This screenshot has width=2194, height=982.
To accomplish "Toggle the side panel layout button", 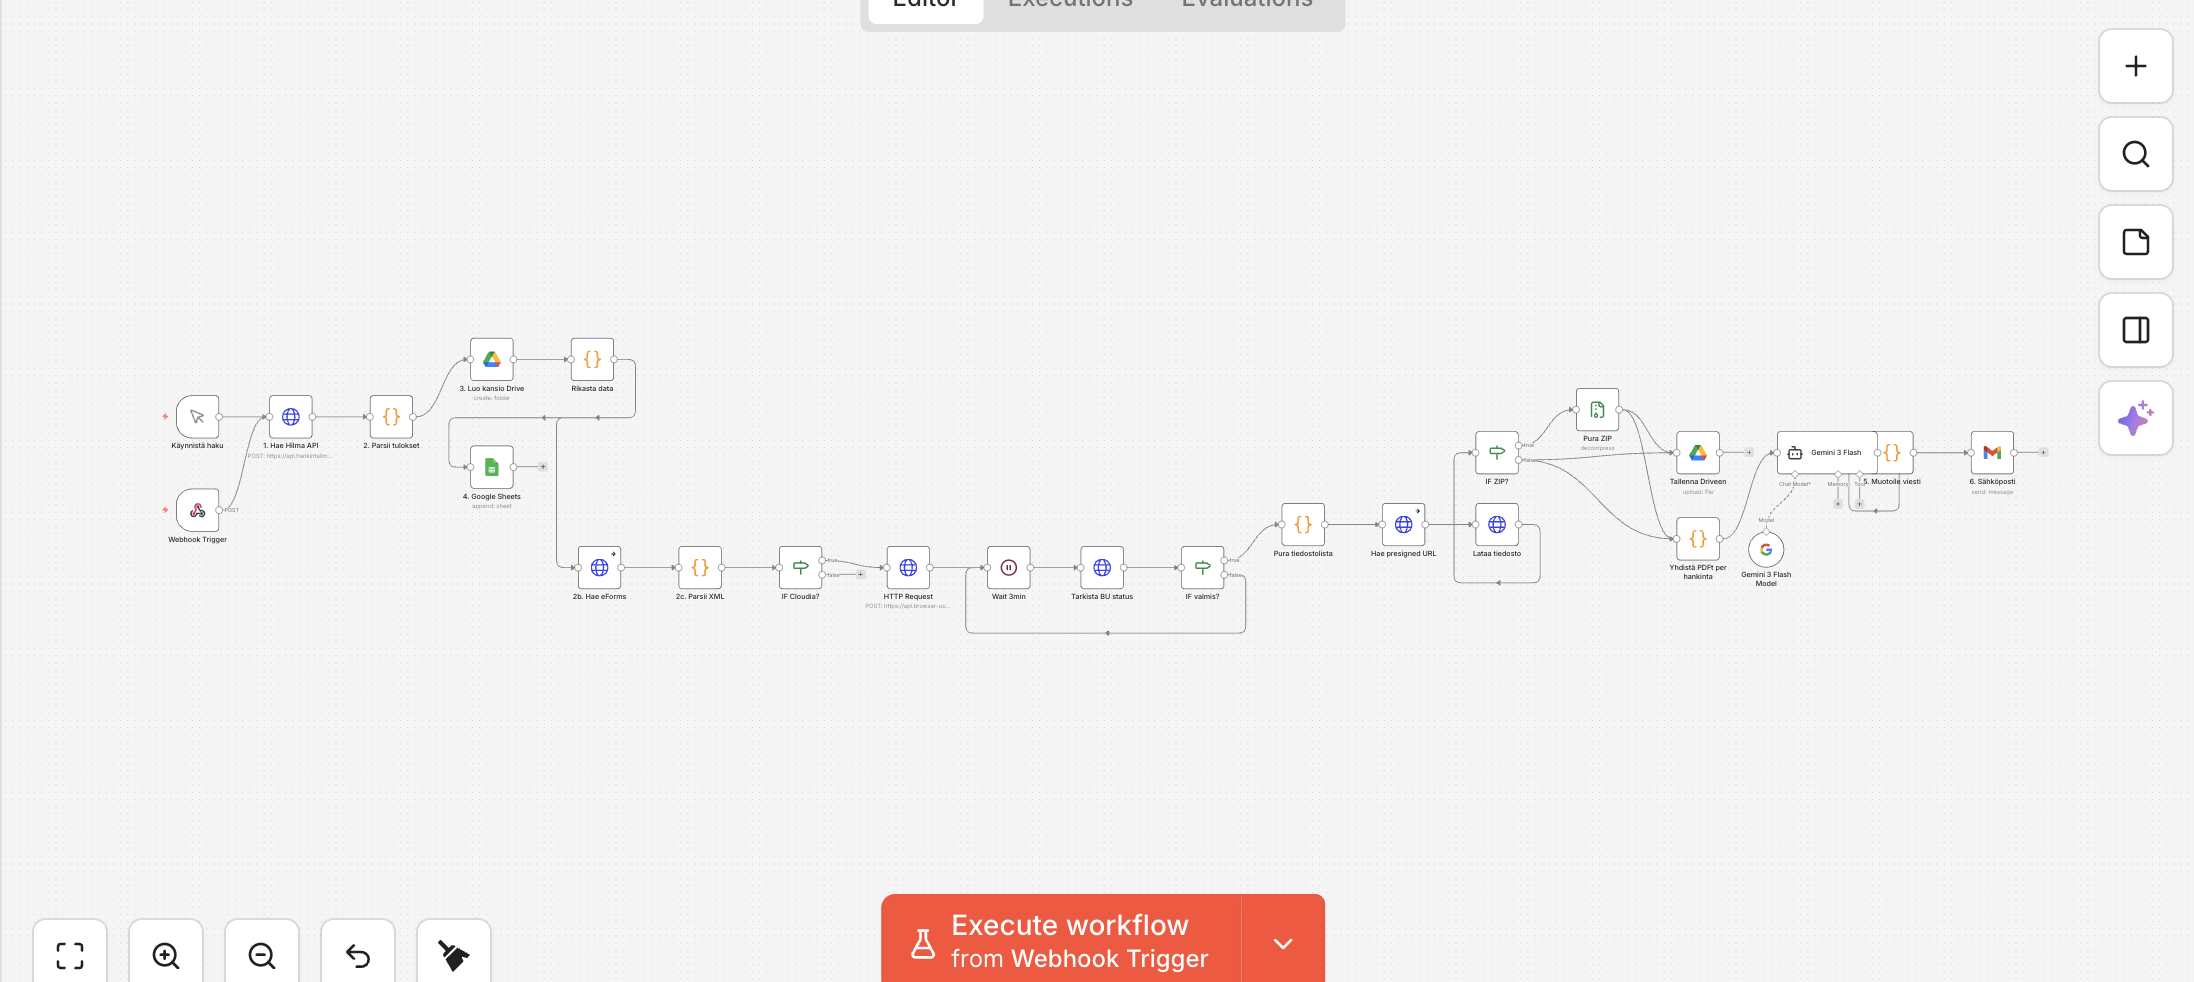I will [x=2135, y=330].
